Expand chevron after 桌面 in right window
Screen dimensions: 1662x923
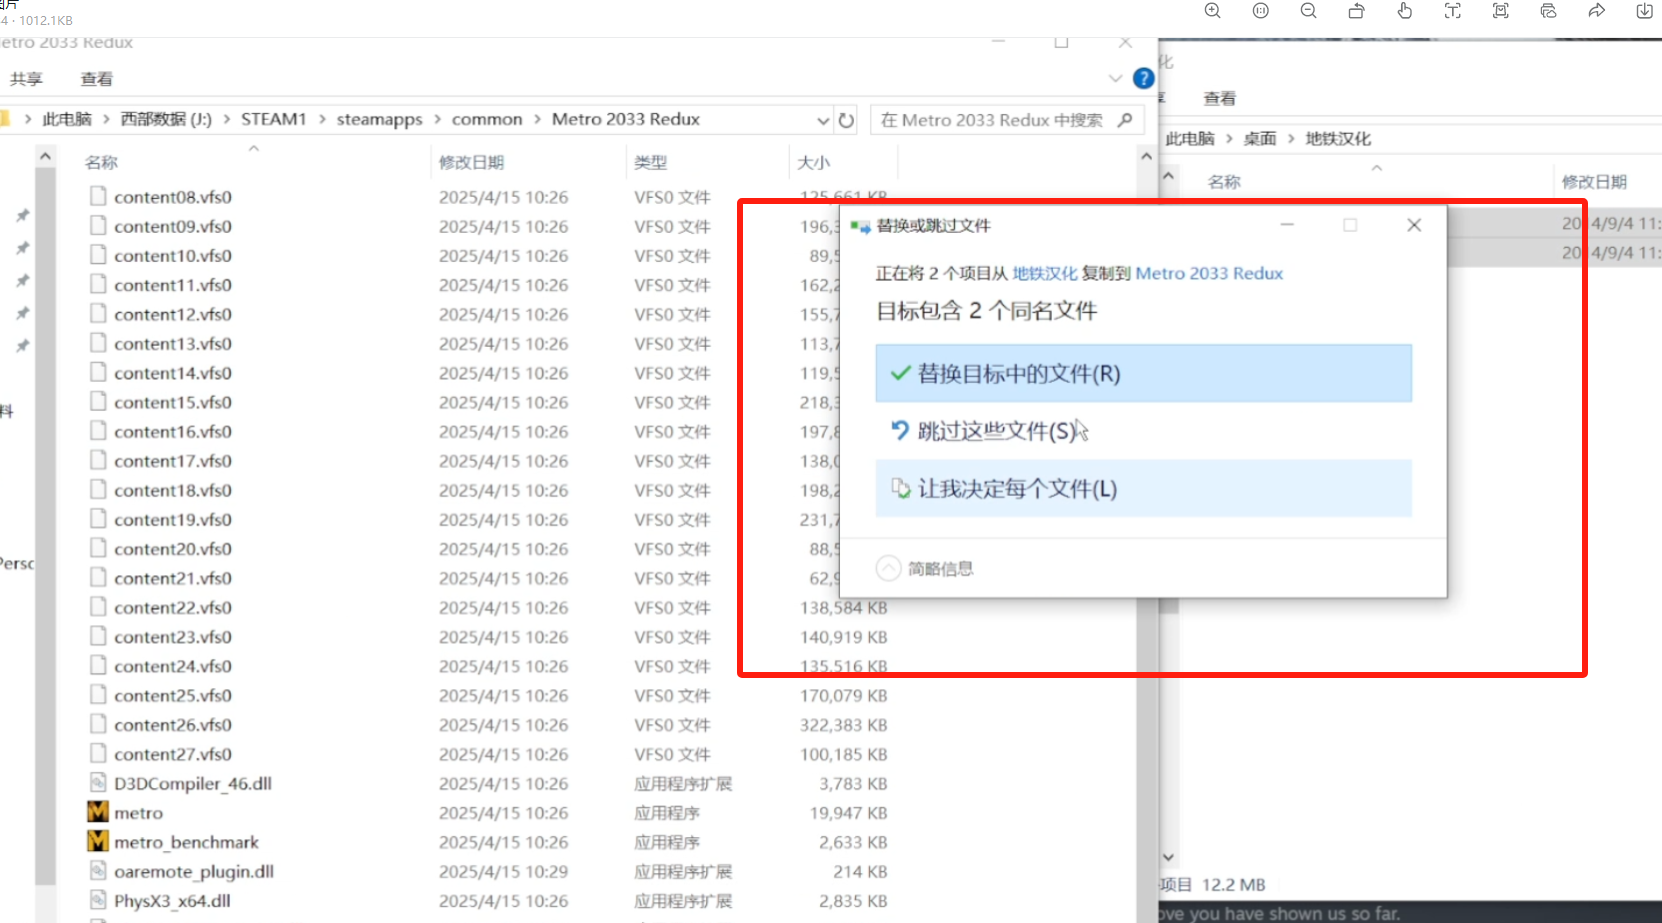tap(1291, 139)
